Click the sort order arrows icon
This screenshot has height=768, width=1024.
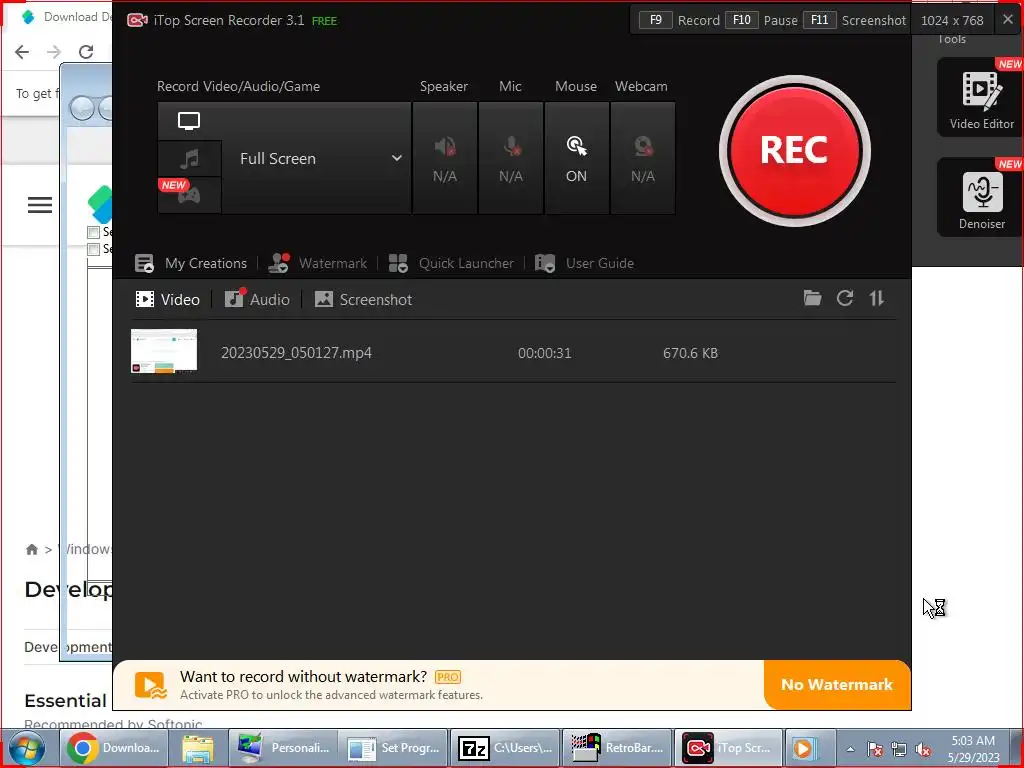point(876,298)
